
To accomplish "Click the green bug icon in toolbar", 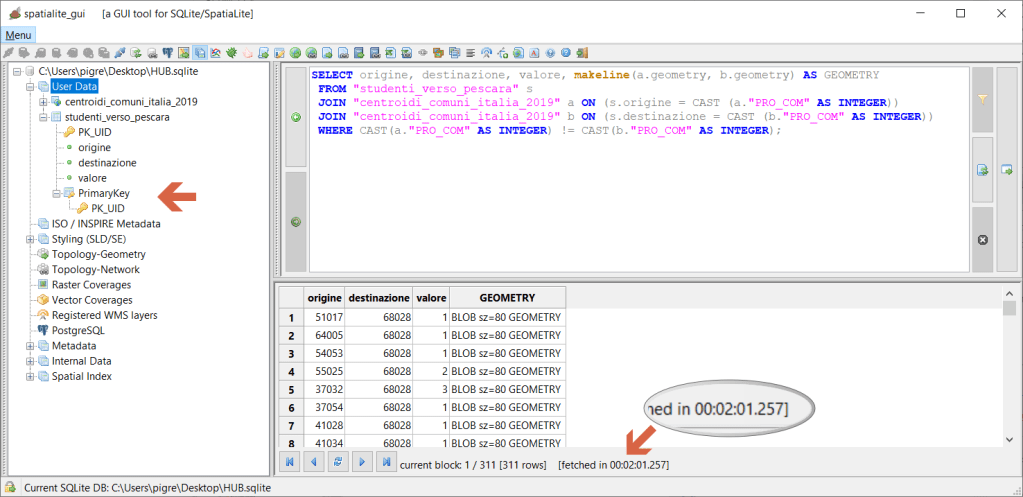I will pyautogui.click(x=231, y=52).
